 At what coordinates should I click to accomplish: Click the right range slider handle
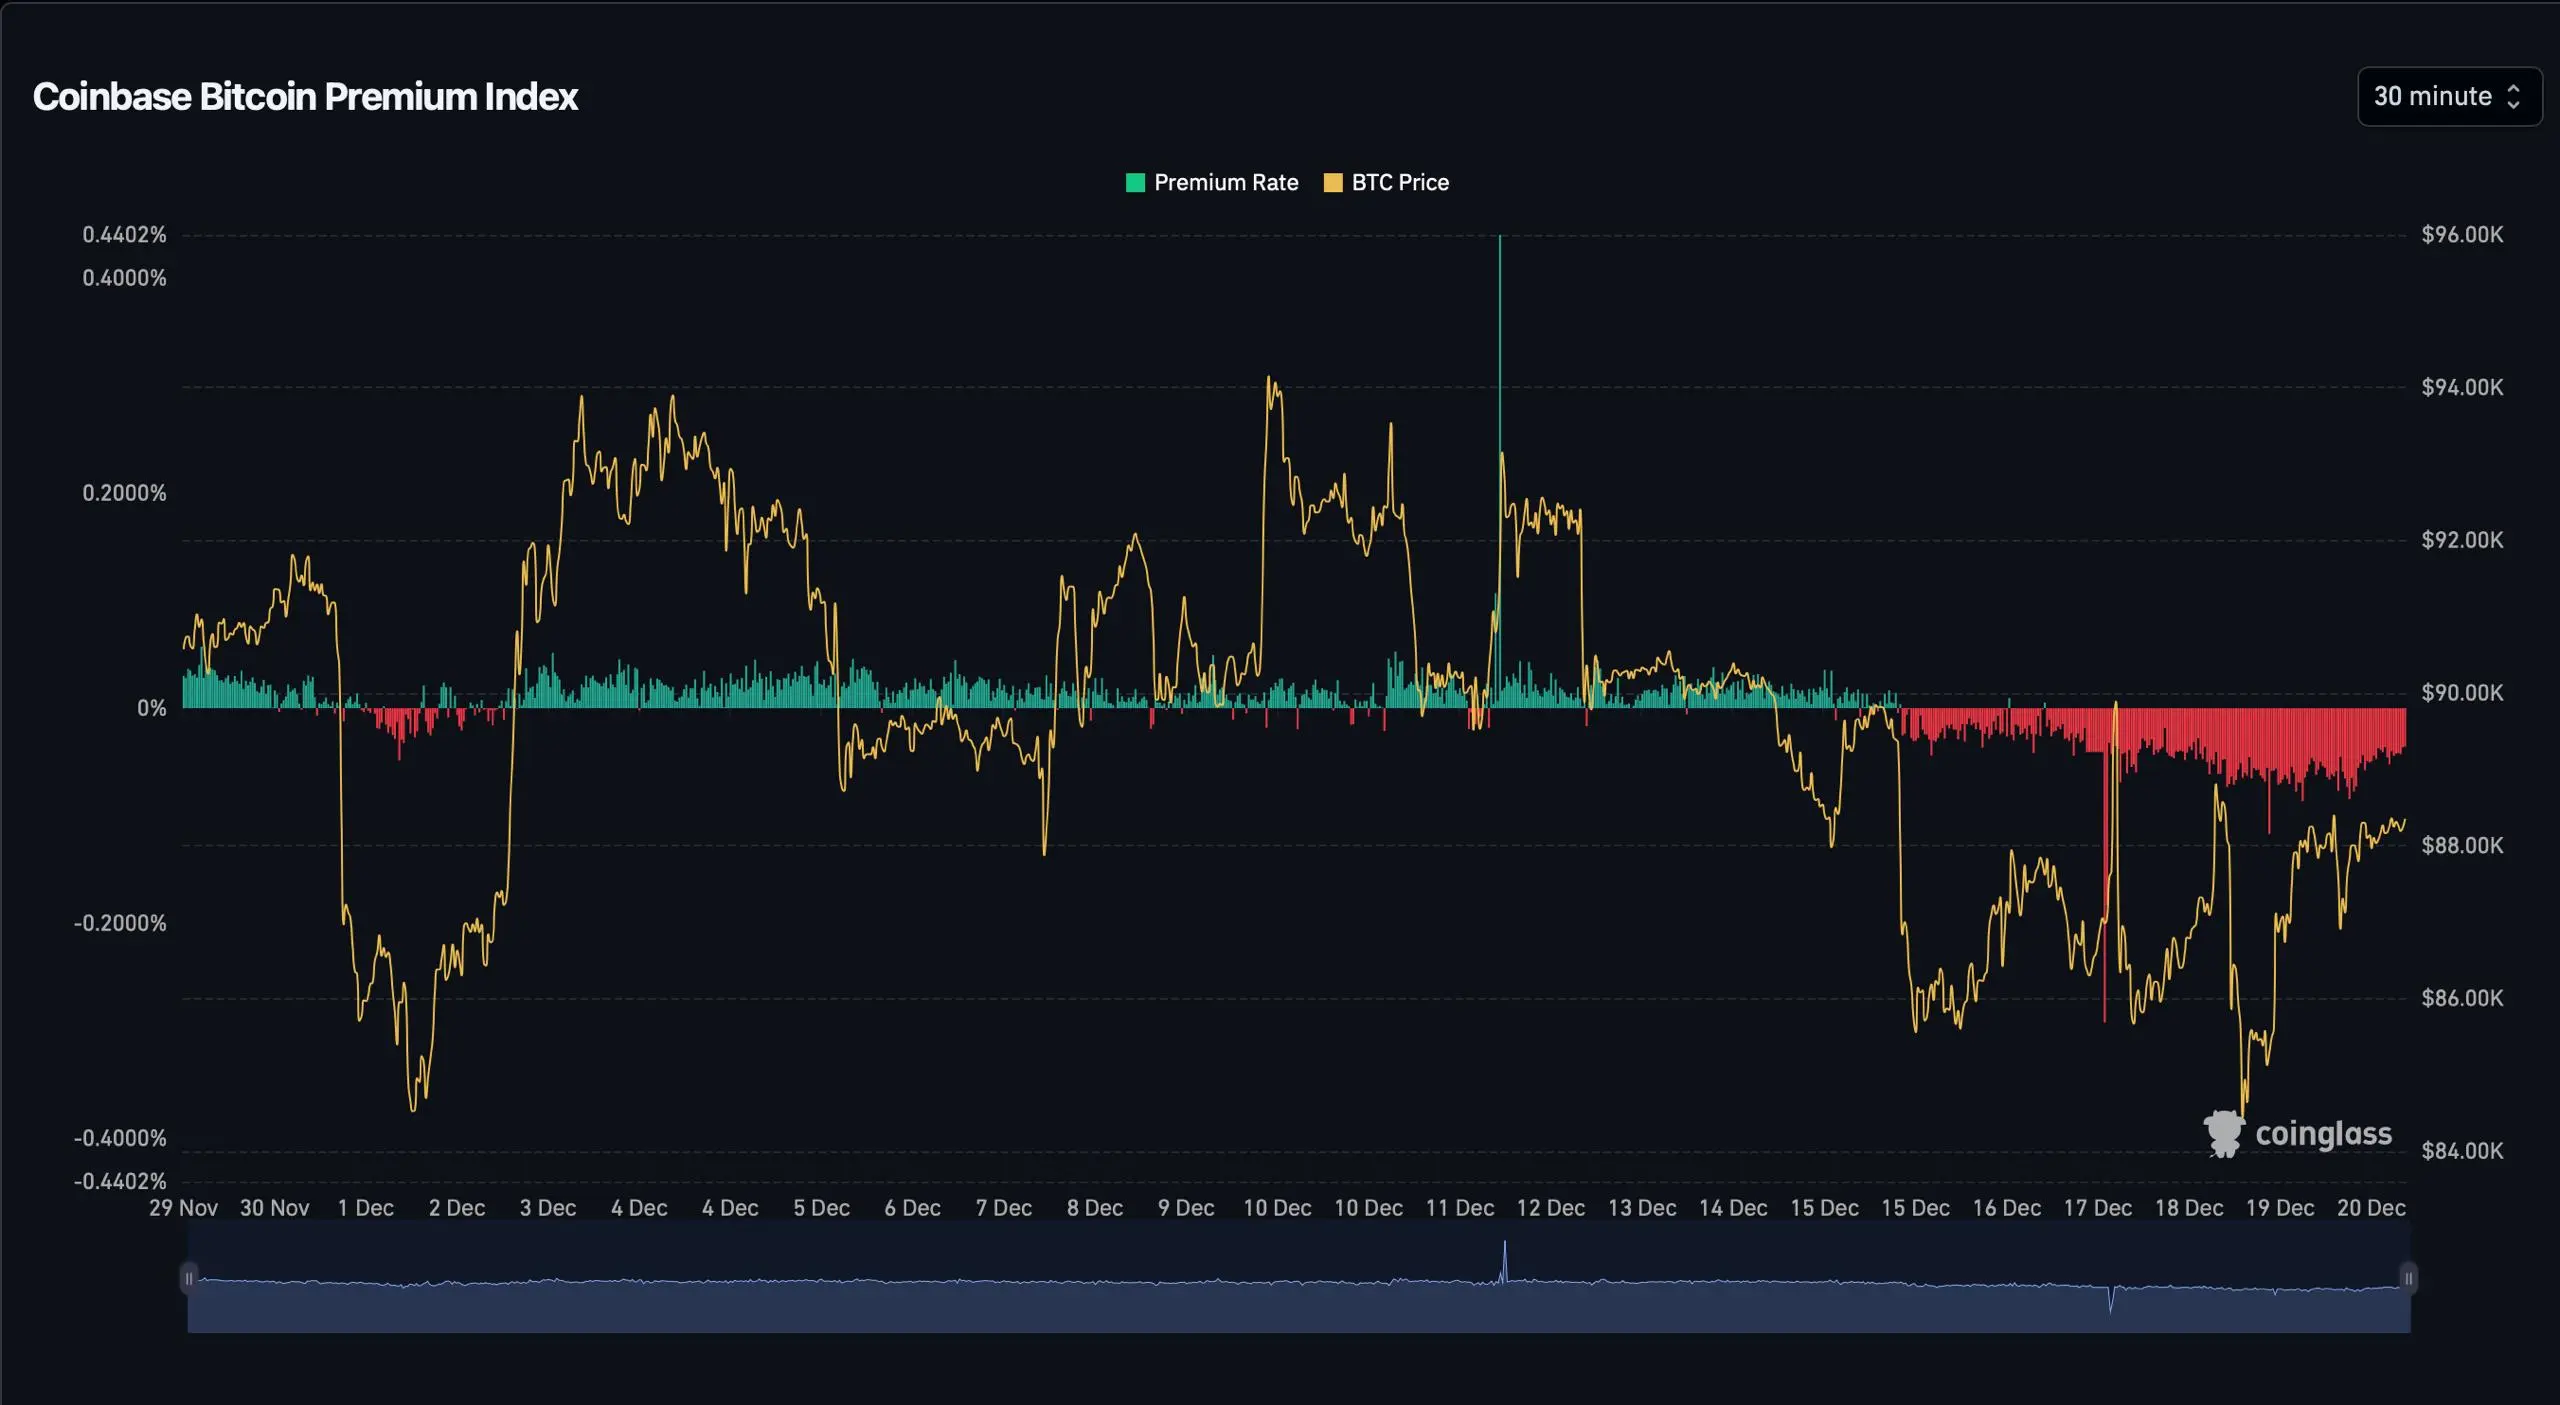tap(2408, 1278)
